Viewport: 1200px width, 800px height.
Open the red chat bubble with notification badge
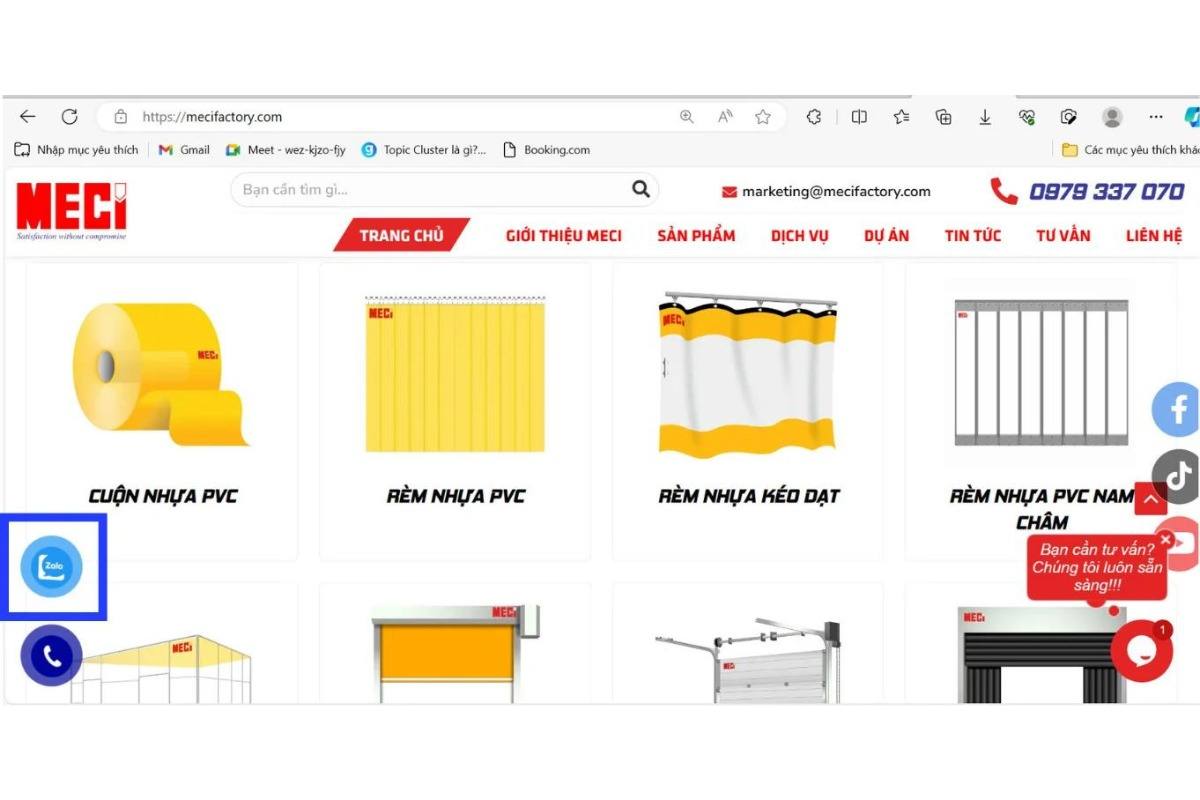point(1140,650)
